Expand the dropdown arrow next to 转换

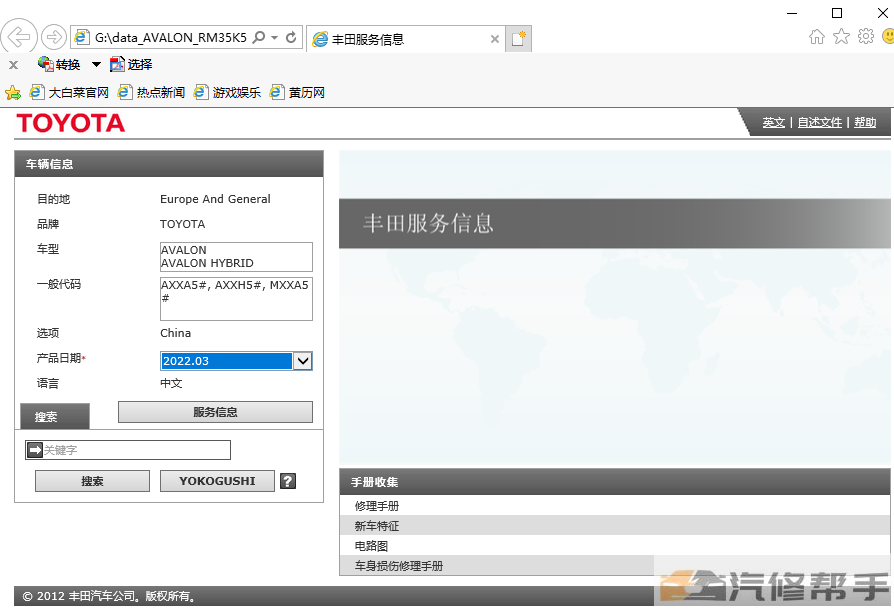96,64
